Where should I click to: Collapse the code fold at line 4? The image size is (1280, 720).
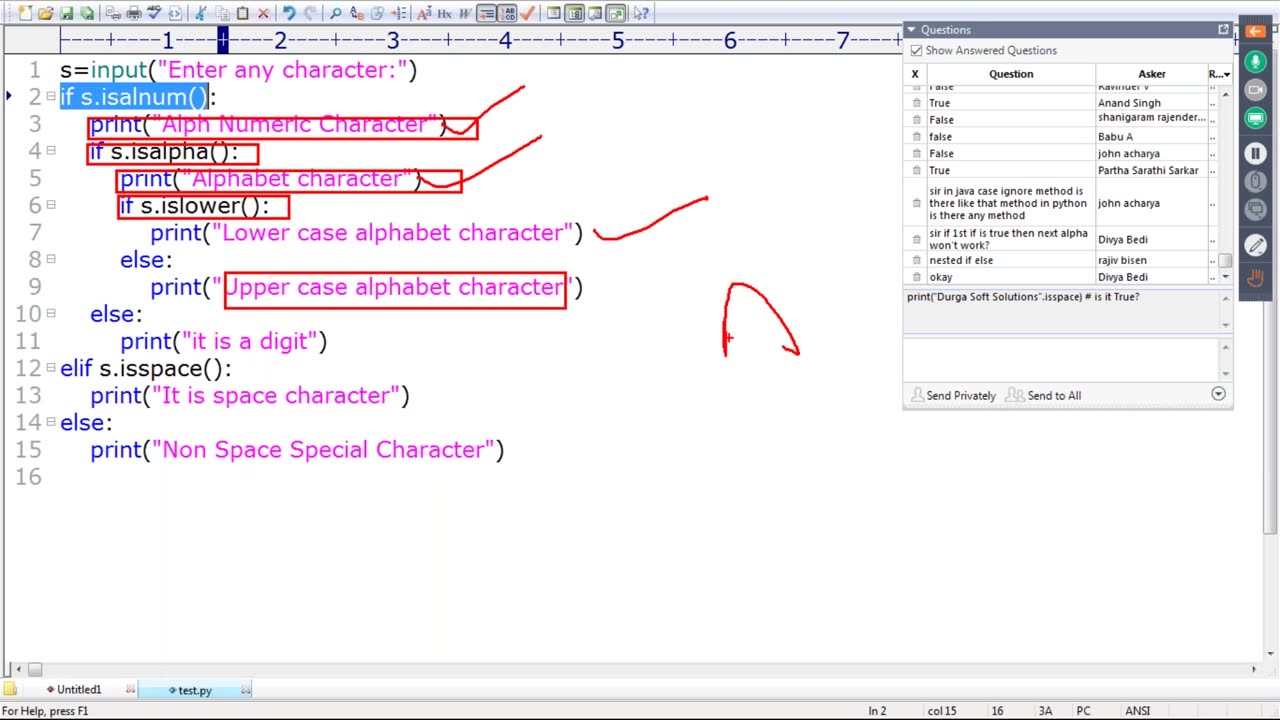[51, 150]
